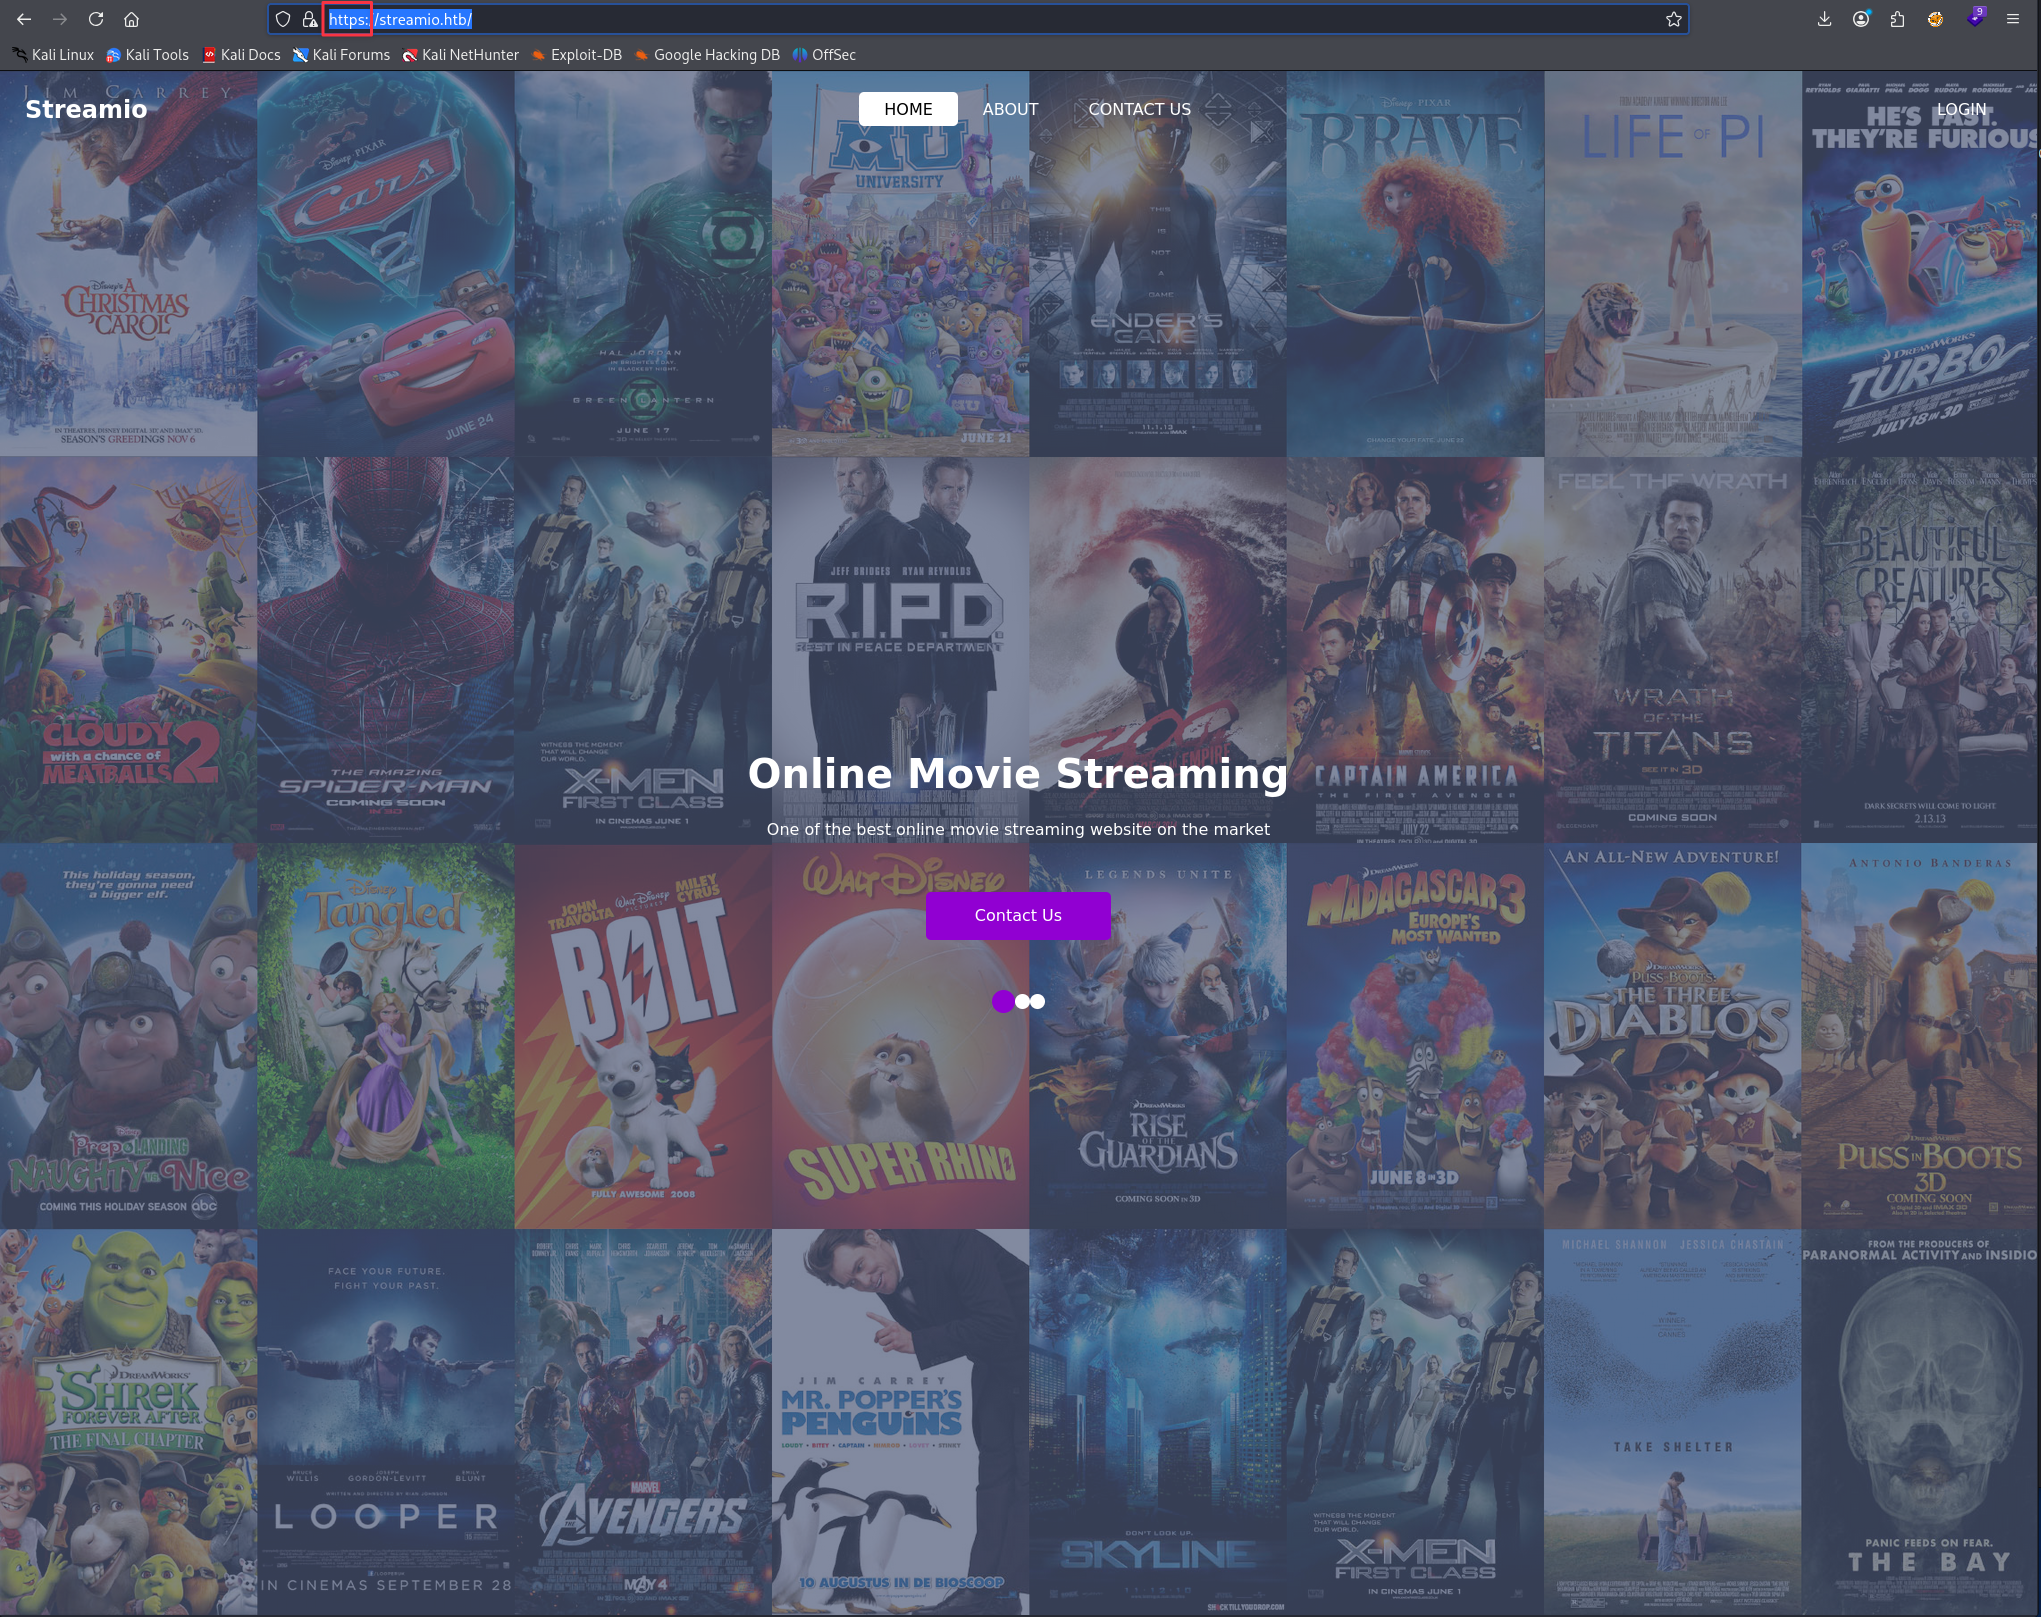The image size is (2041, 1617).
Task: Open the Kali Tools bookmark
Action: (x=147, y=55)
